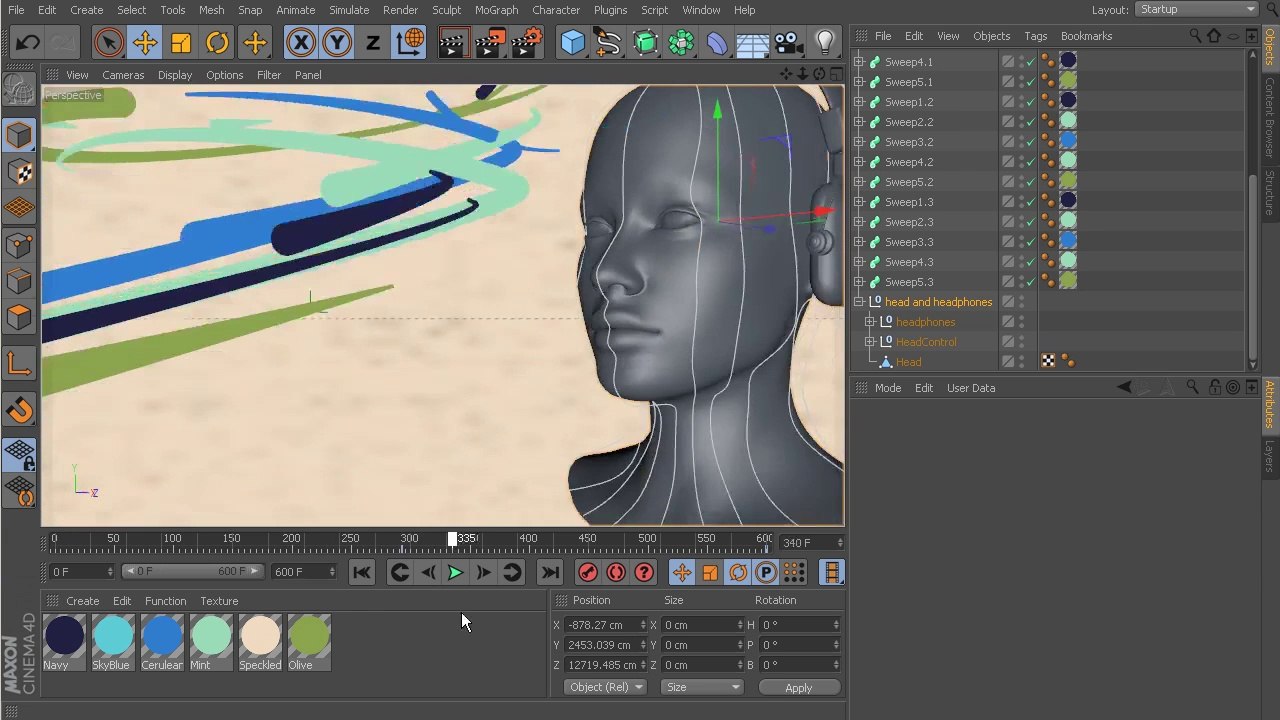Expand the headphones object tree

(870, 322)
